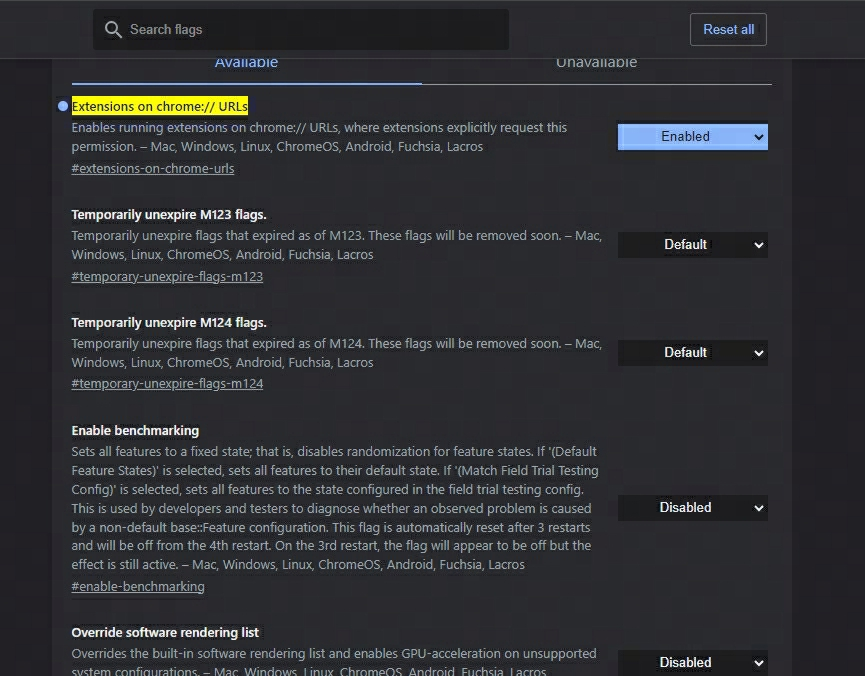Focus the Search flags input field
Screen dimensions: 865x676
(x=310, y=30)
